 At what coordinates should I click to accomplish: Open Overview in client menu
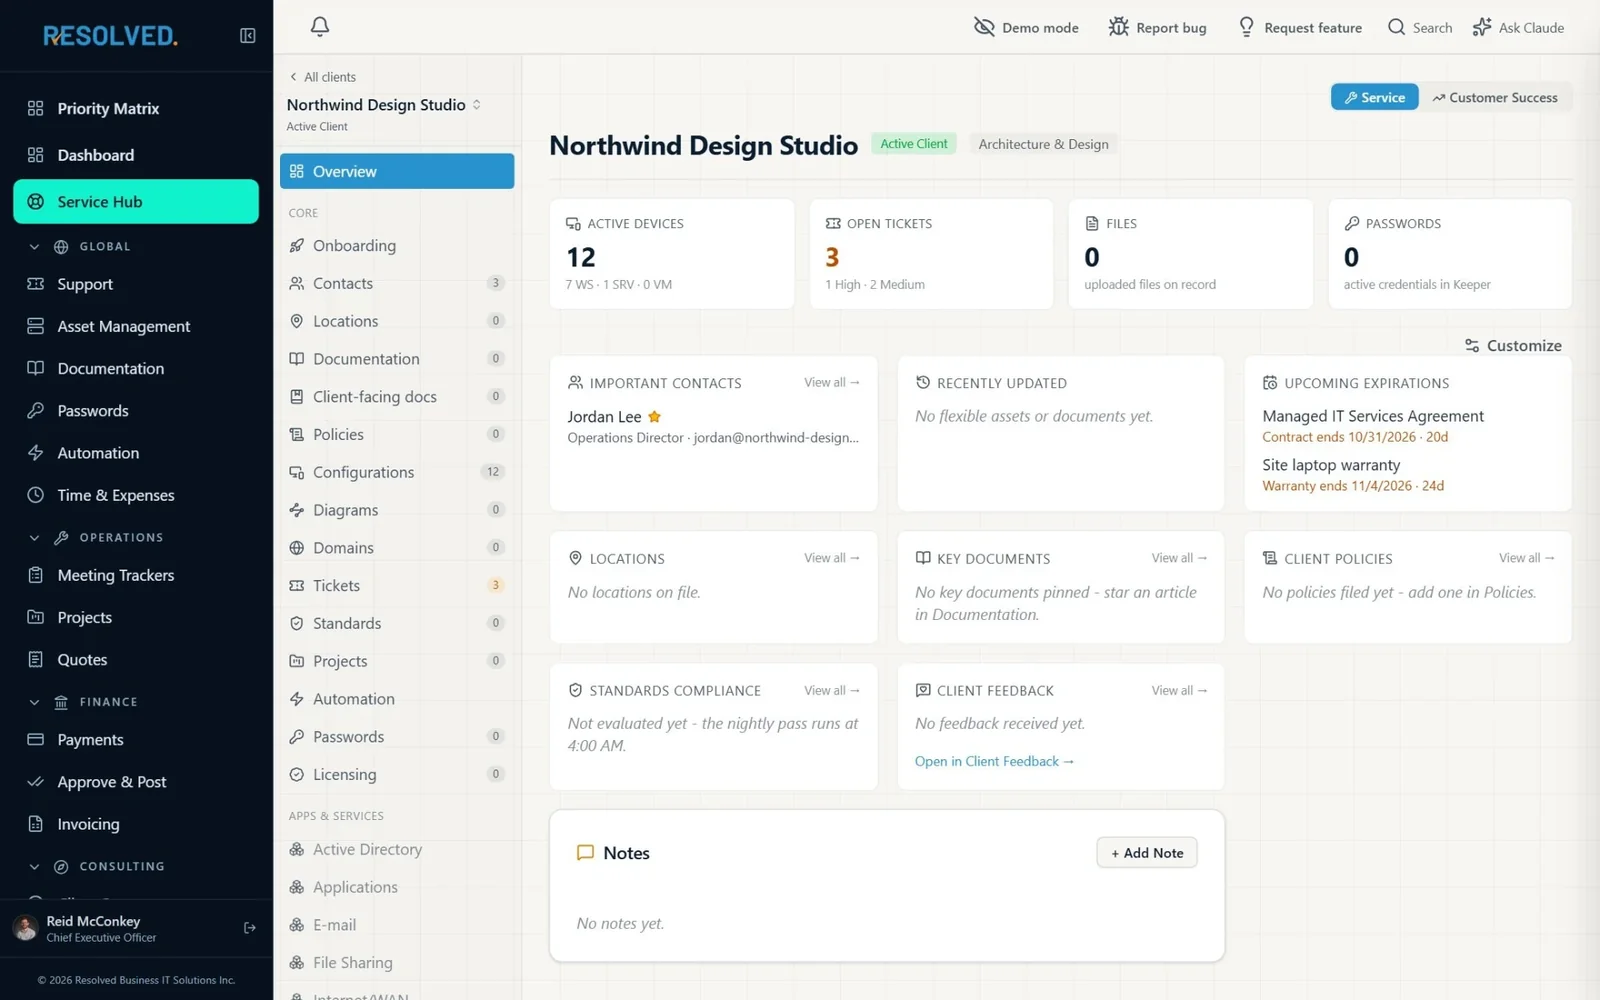coord(397,171)
